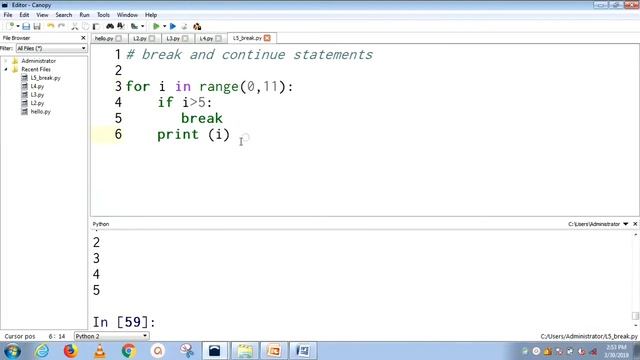Screen dimensions: 640x360
Task: Expand the dropdown beside the indent tool
Action: pos(142,27)
